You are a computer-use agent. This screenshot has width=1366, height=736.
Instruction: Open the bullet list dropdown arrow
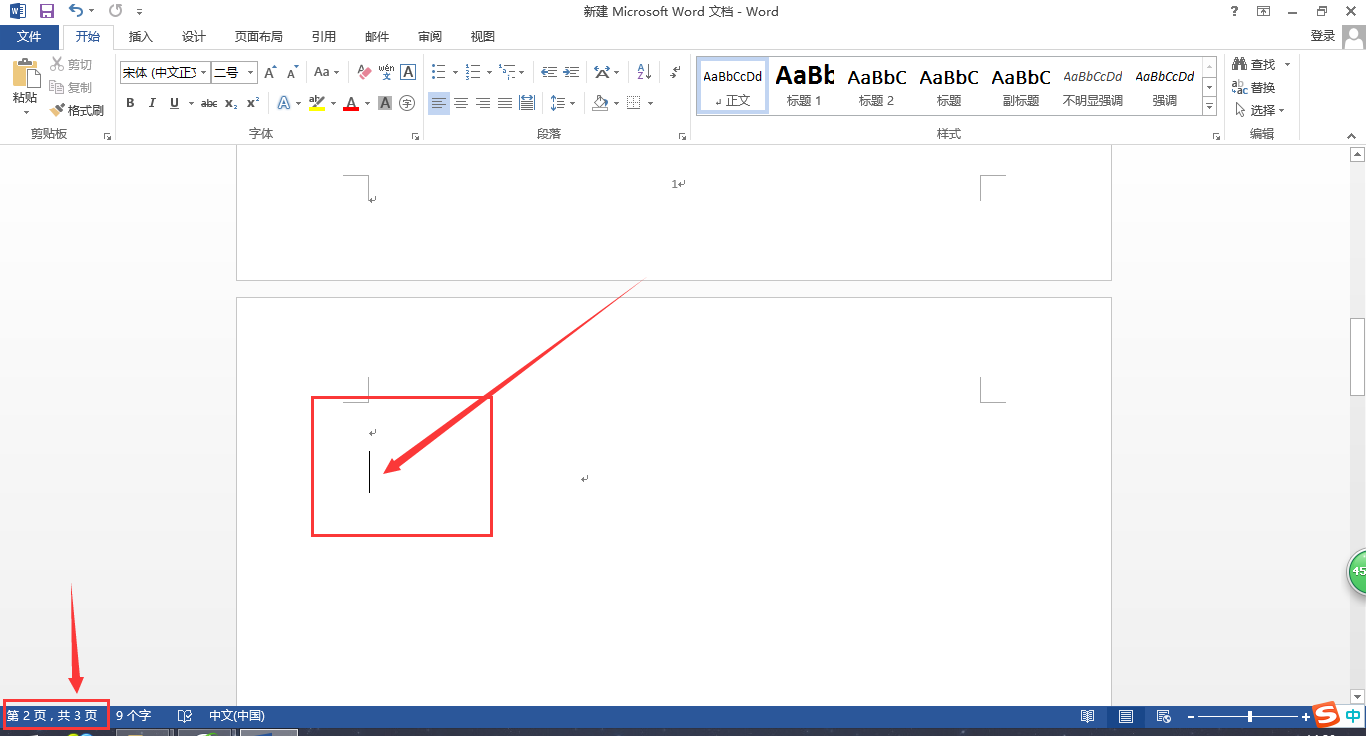click(x=455, y=72)
